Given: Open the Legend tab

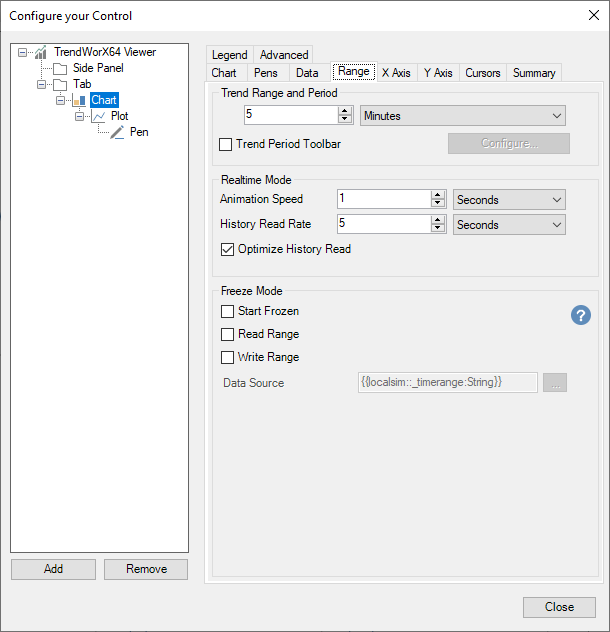Looking at the screenshot, I should 229,55.
